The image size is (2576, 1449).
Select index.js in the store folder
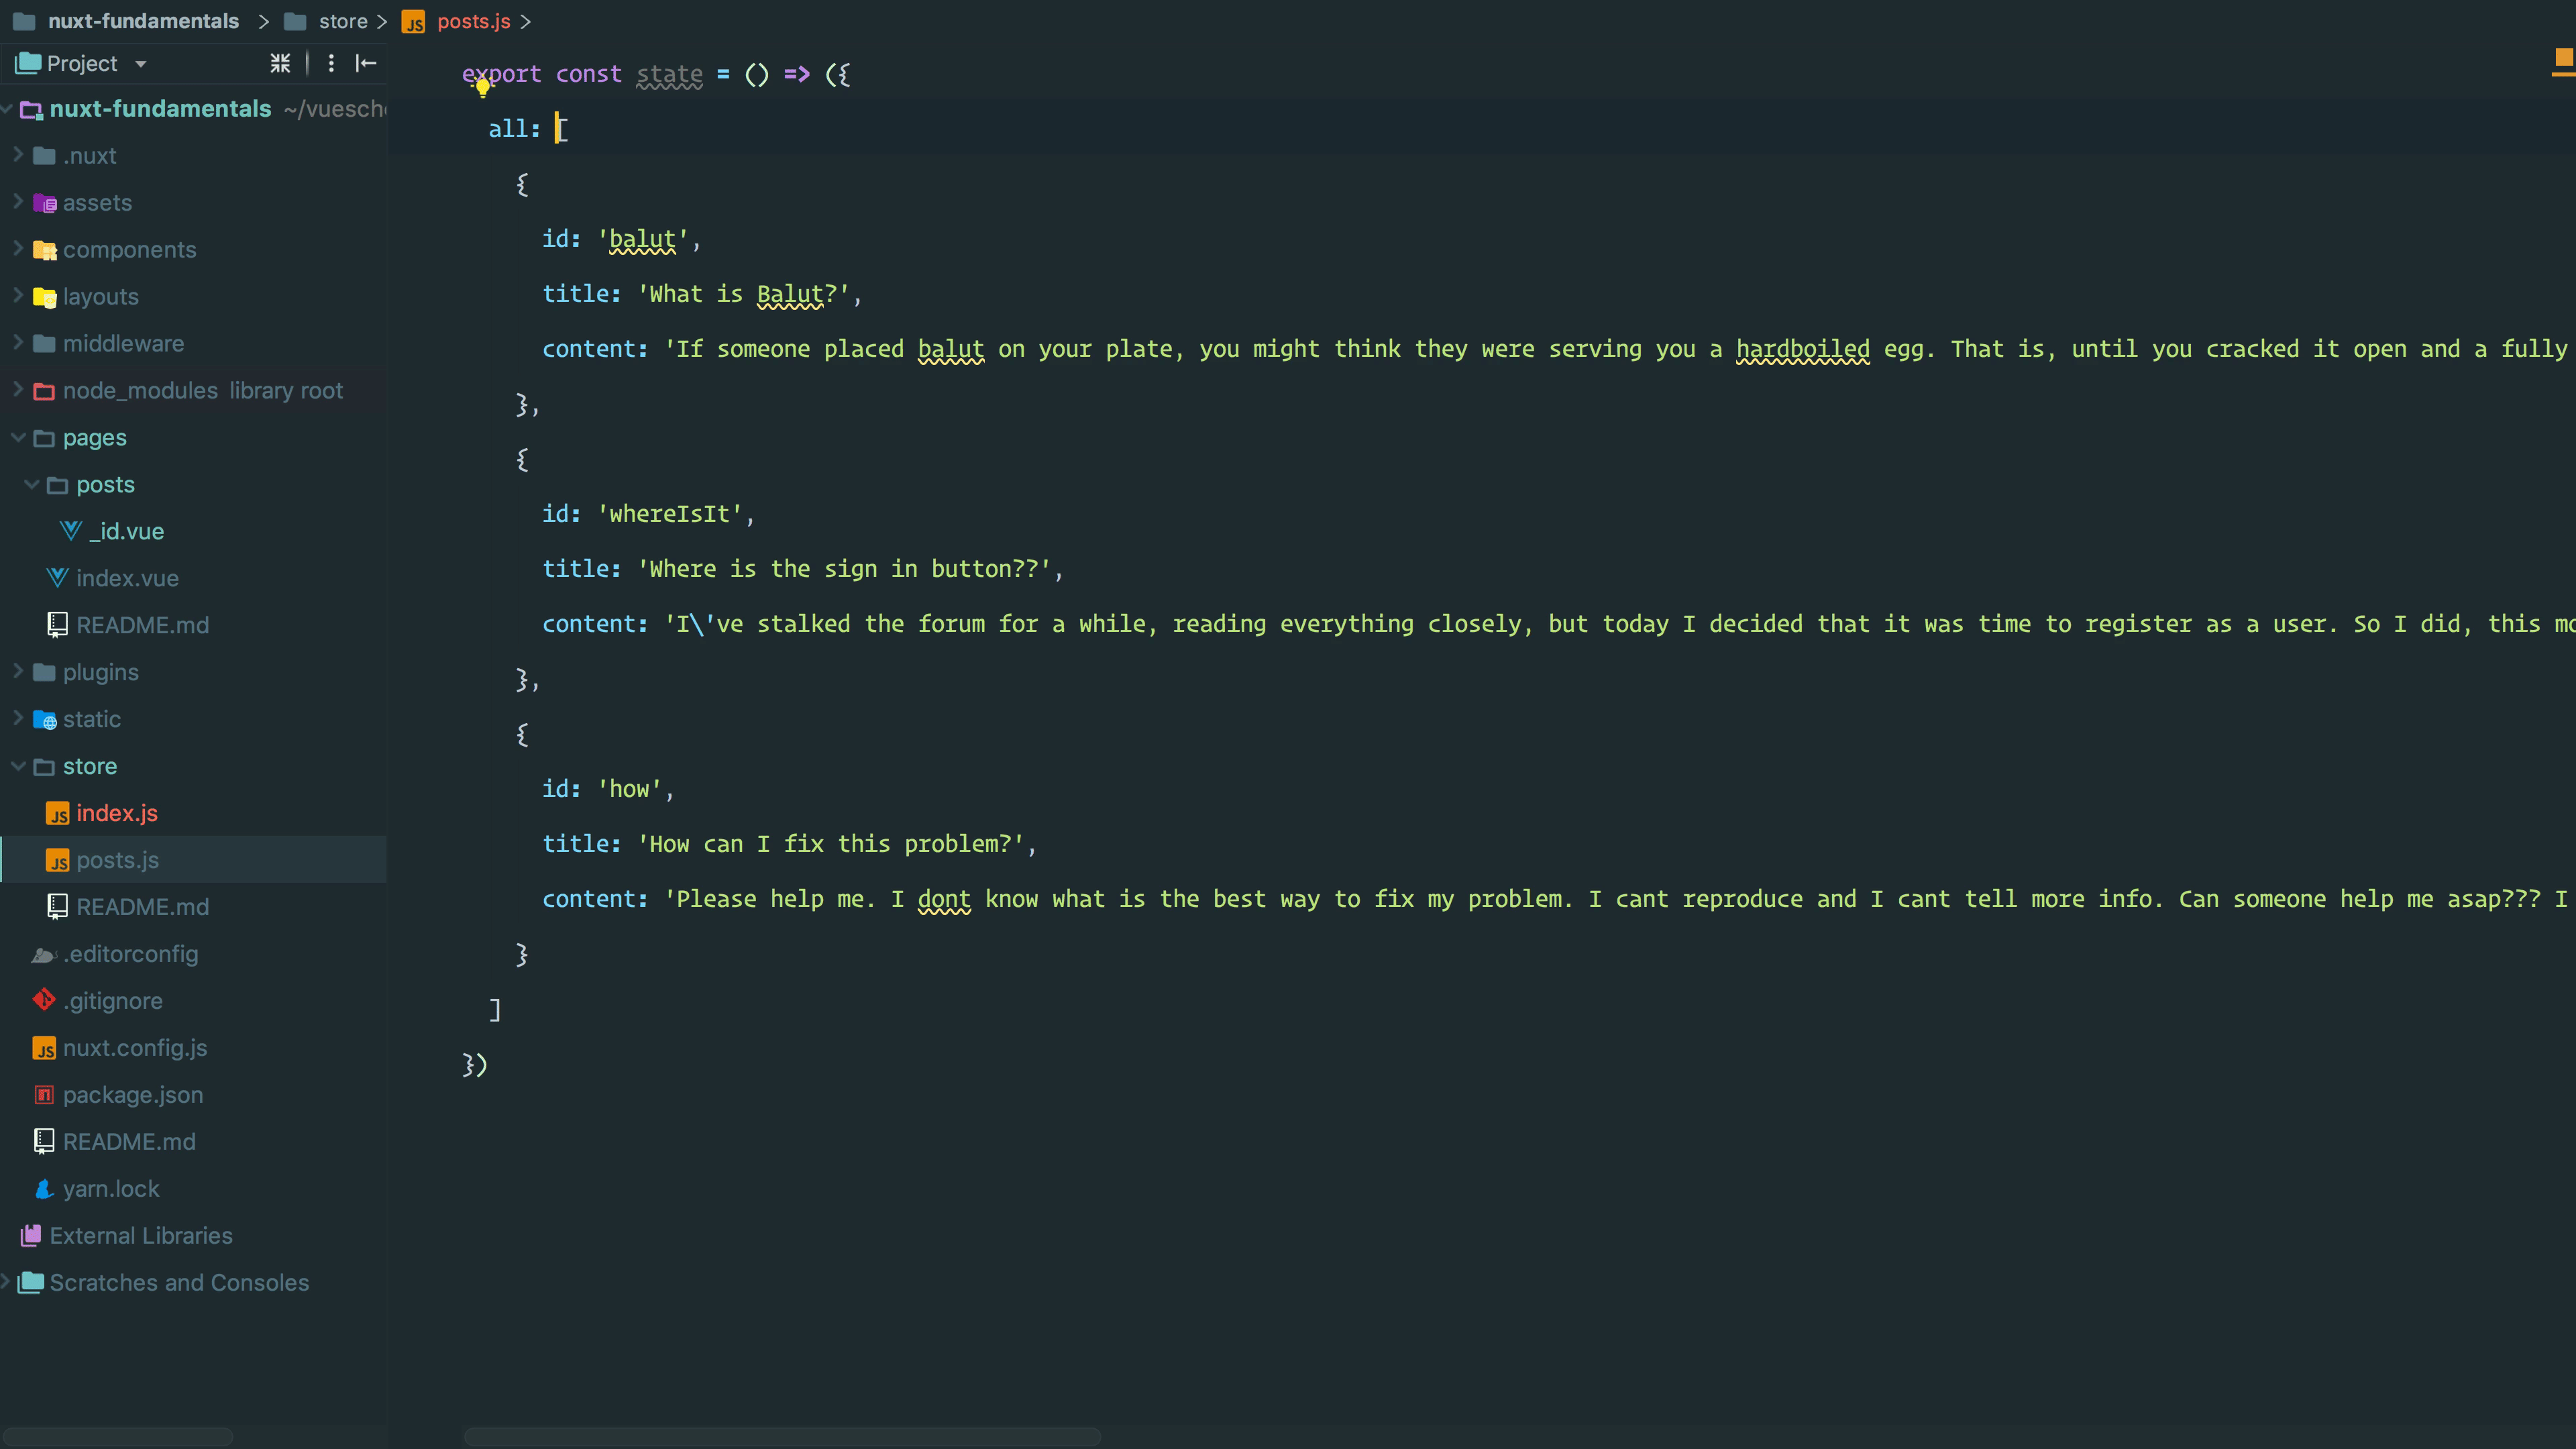(116, 813)
